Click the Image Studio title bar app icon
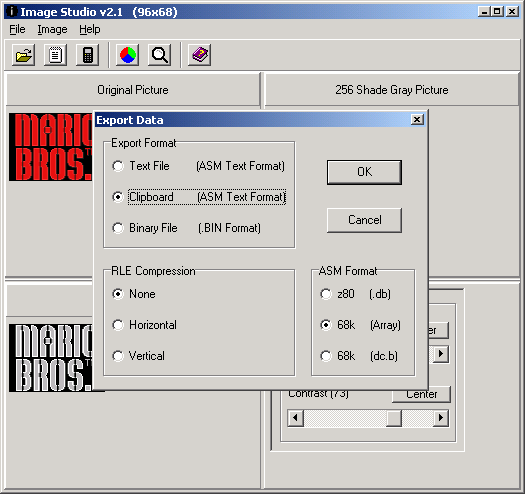The width and height of the screenshot is (525, 494). [x=12, y=12]
